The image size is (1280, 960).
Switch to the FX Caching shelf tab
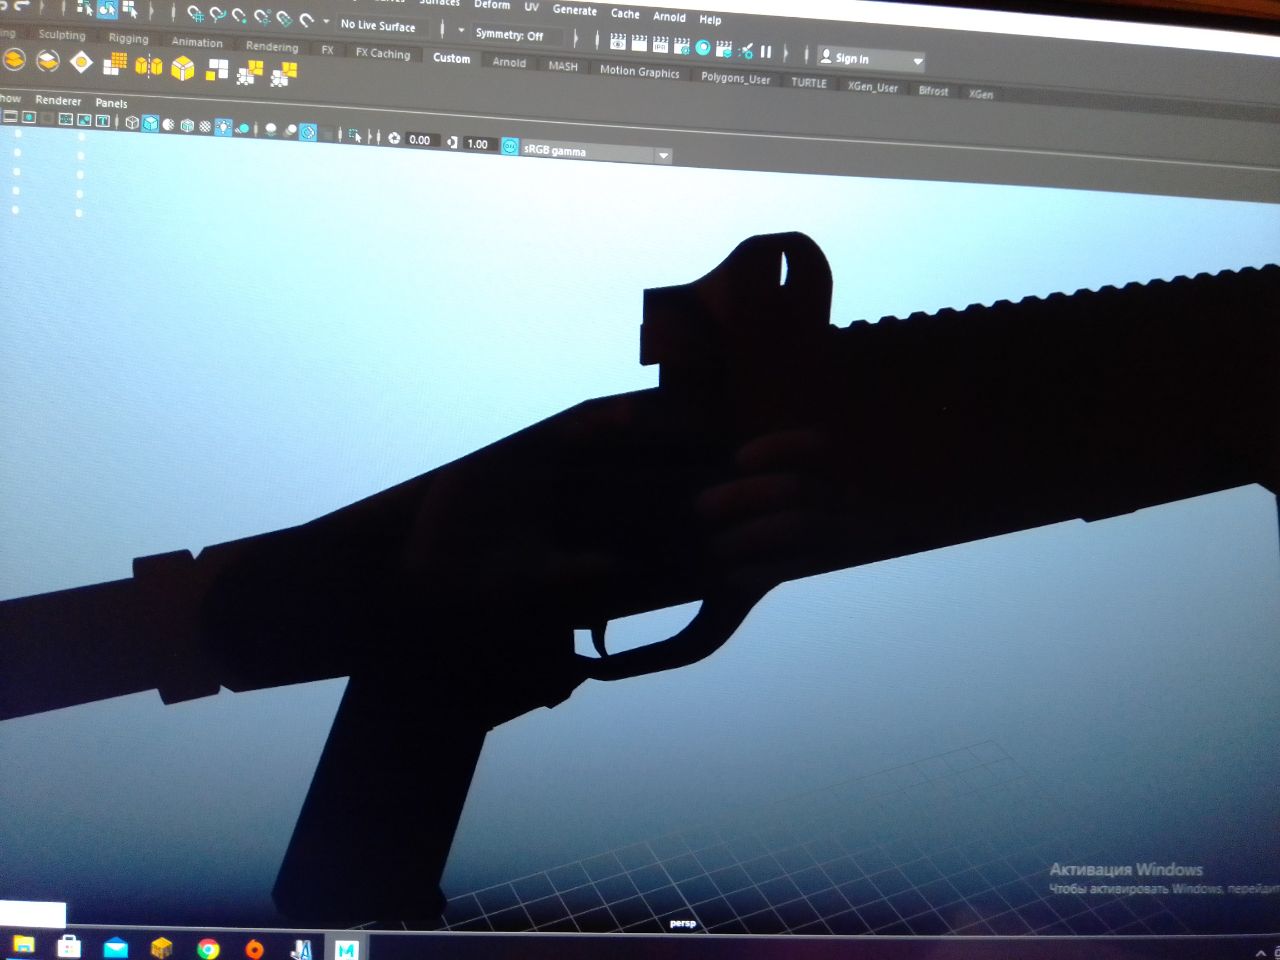[383, 53]
